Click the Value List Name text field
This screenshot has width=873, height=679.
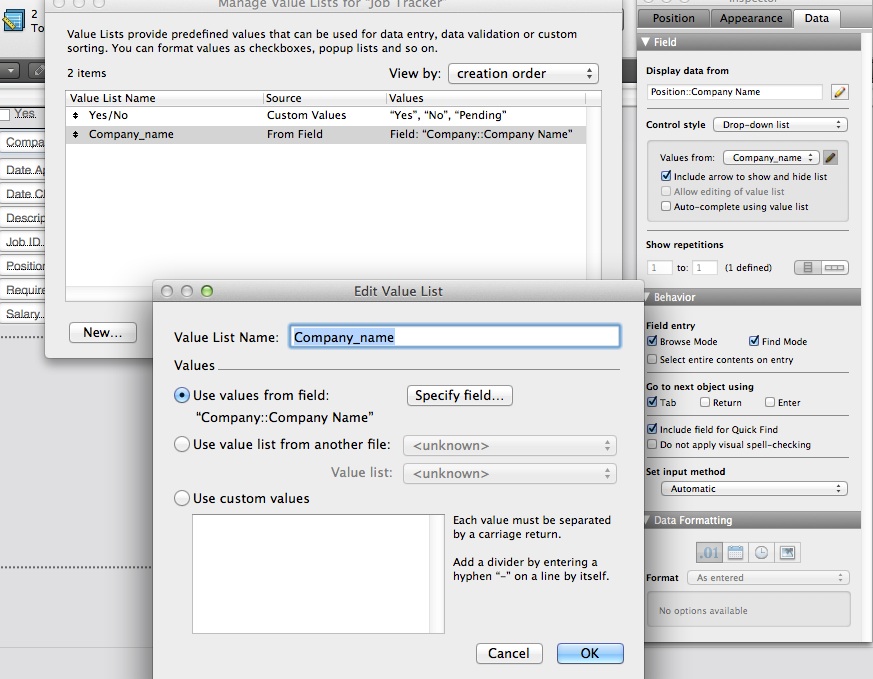[x=454, y=337]
